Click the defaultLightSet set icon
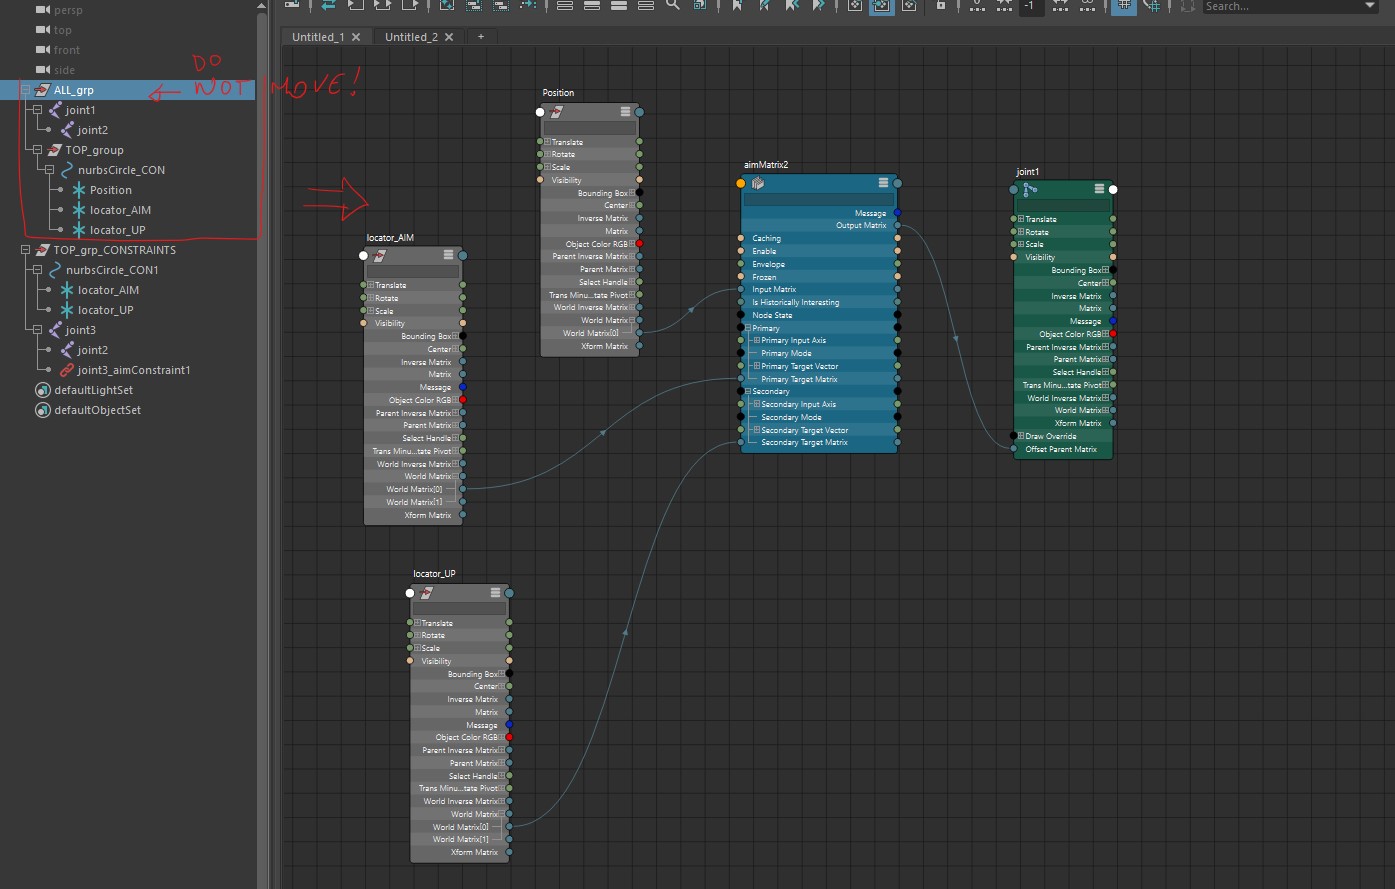Image resolution: width=1395 pixels, height=889 pixels. (x=42, y=390)
